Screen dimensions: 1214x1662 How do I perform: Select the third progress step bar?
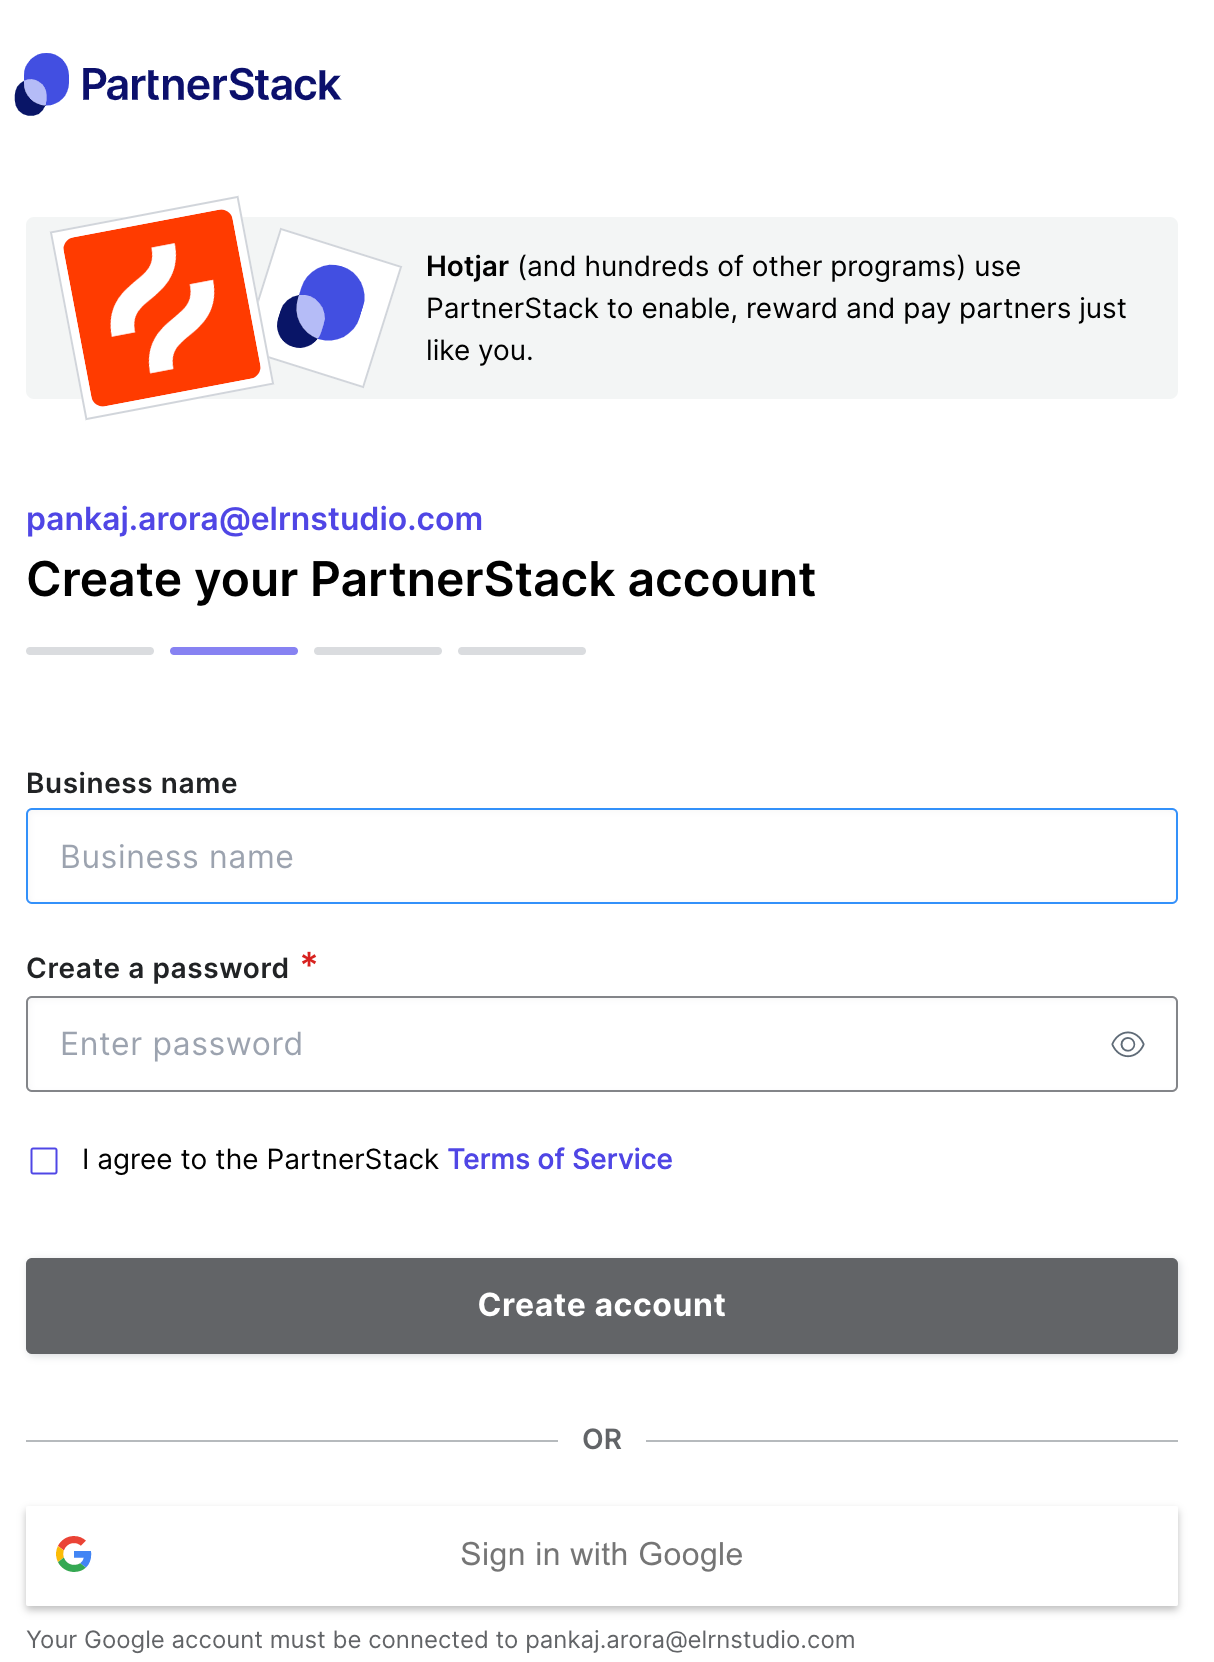point(378,651)
